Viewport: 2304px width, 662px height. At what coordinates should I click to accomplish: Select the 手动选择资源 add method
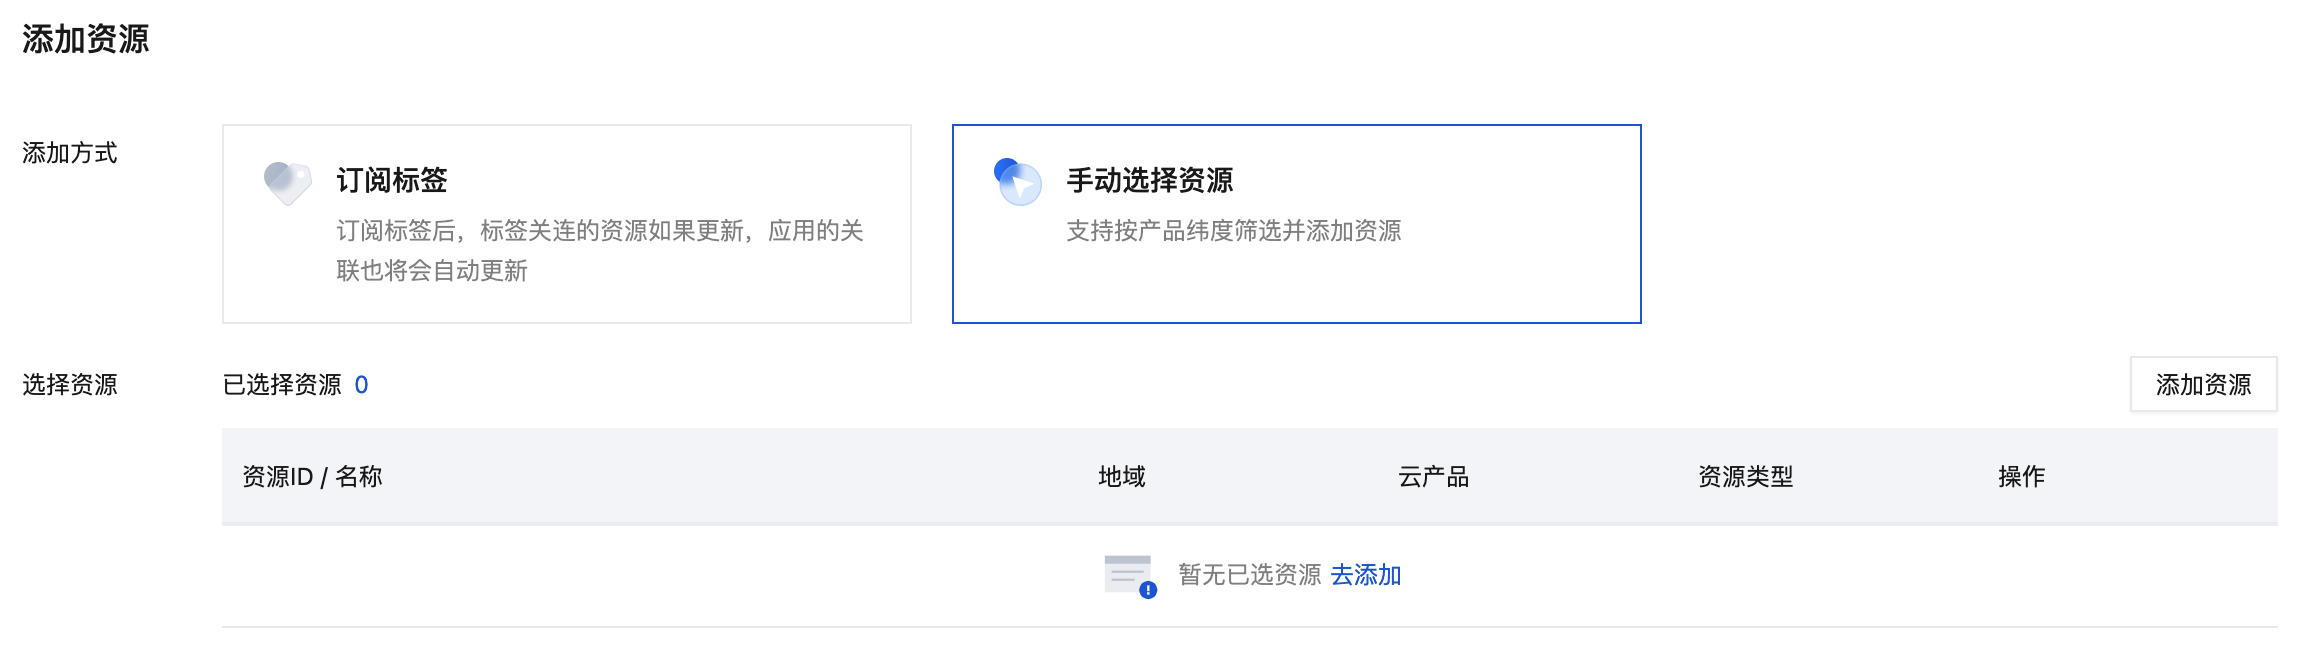[1296, 224]
